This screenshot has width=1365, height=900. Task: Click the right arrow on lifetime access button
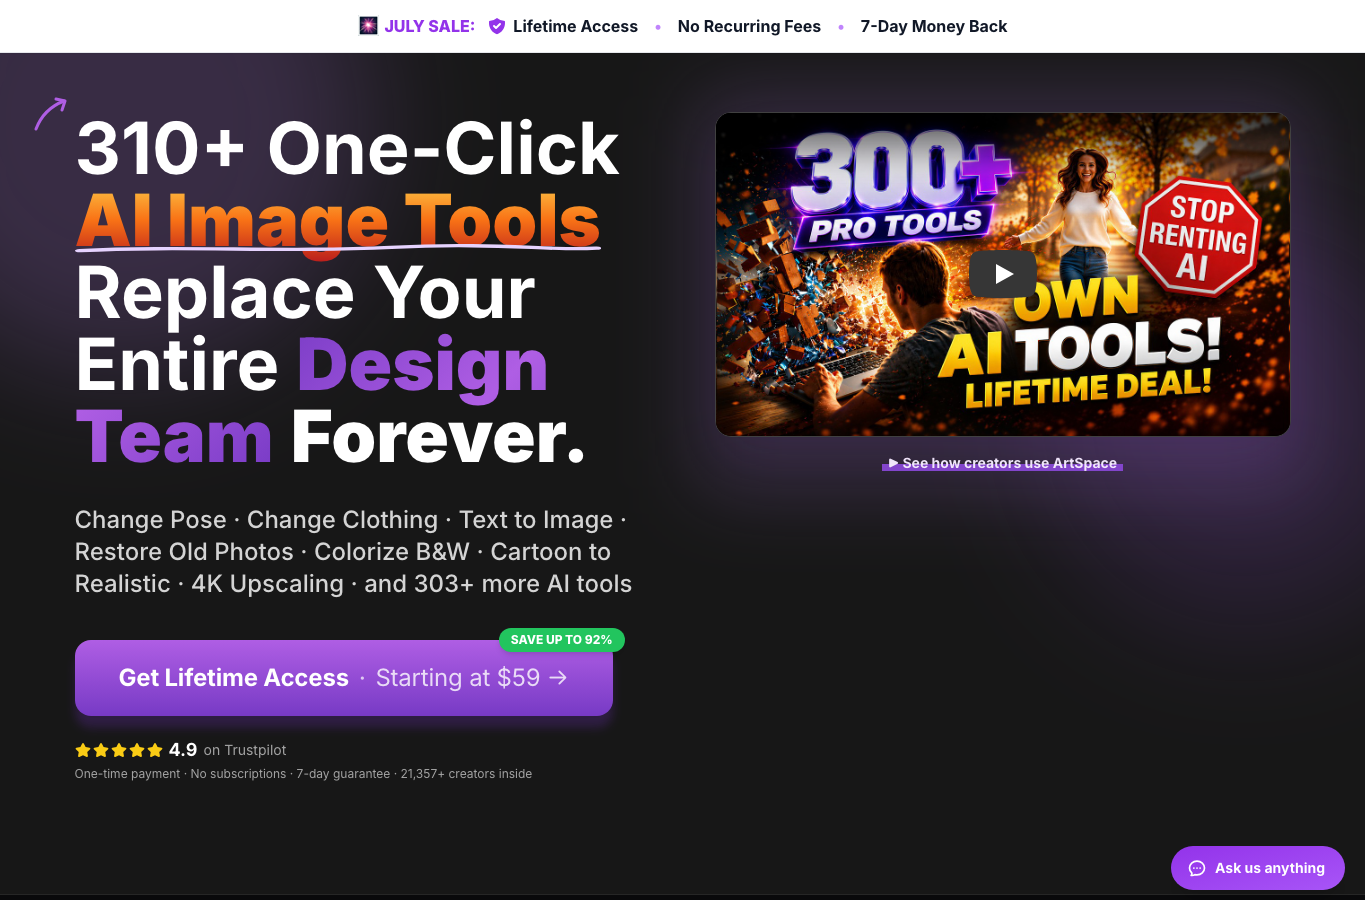(558, 678)
